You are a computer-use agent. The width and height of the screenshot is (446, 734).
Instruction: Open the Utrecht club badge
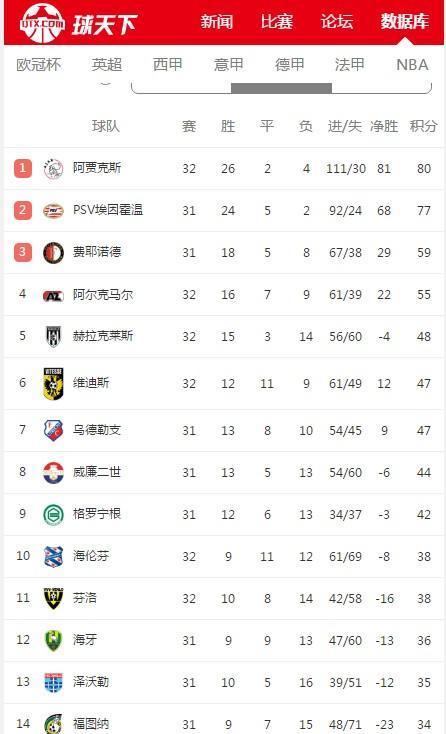click(53, 430)
